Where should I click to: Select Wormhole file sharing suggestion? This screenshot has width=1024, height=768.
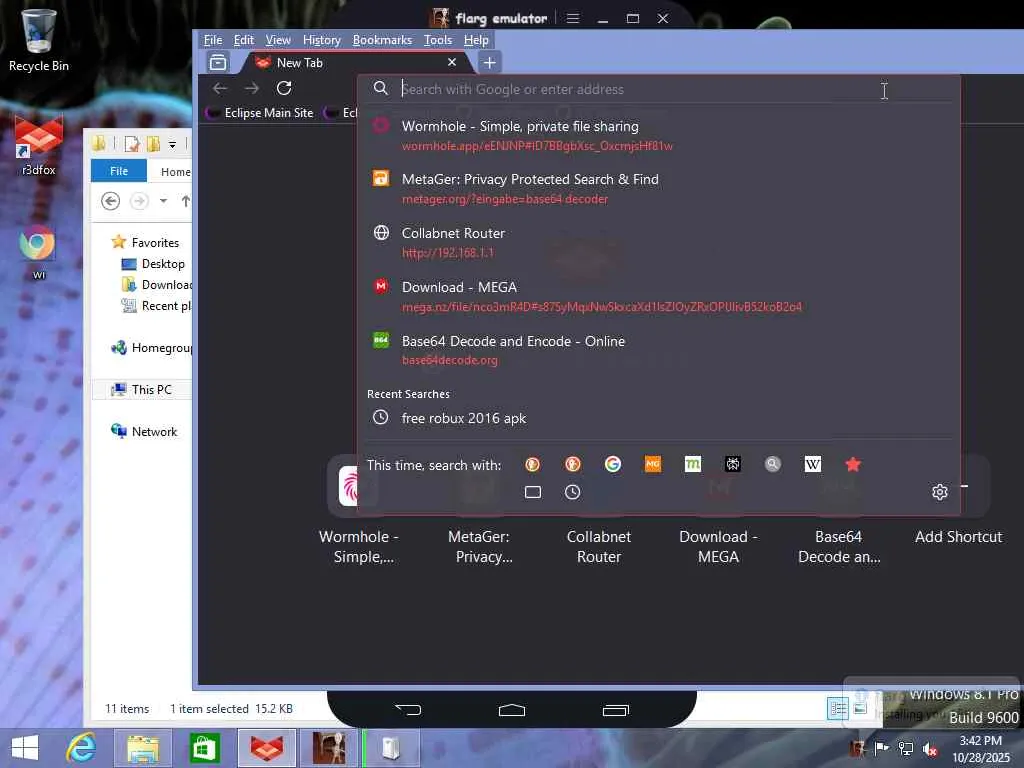tap(658, 135)
